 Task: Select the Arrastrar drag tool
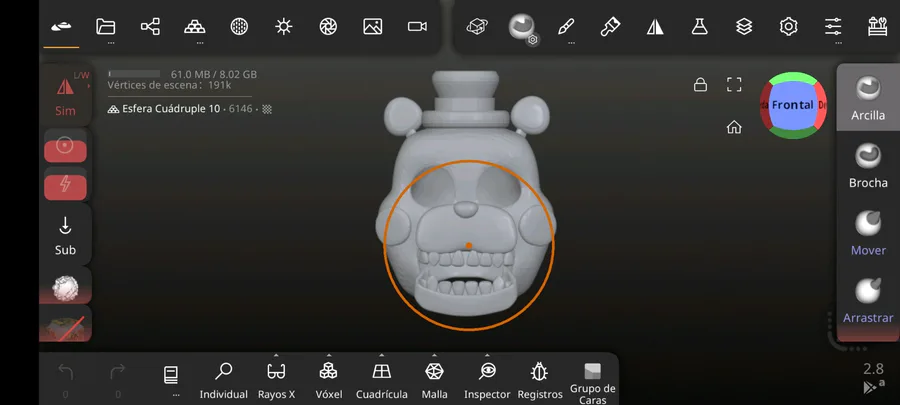(868, 301)
